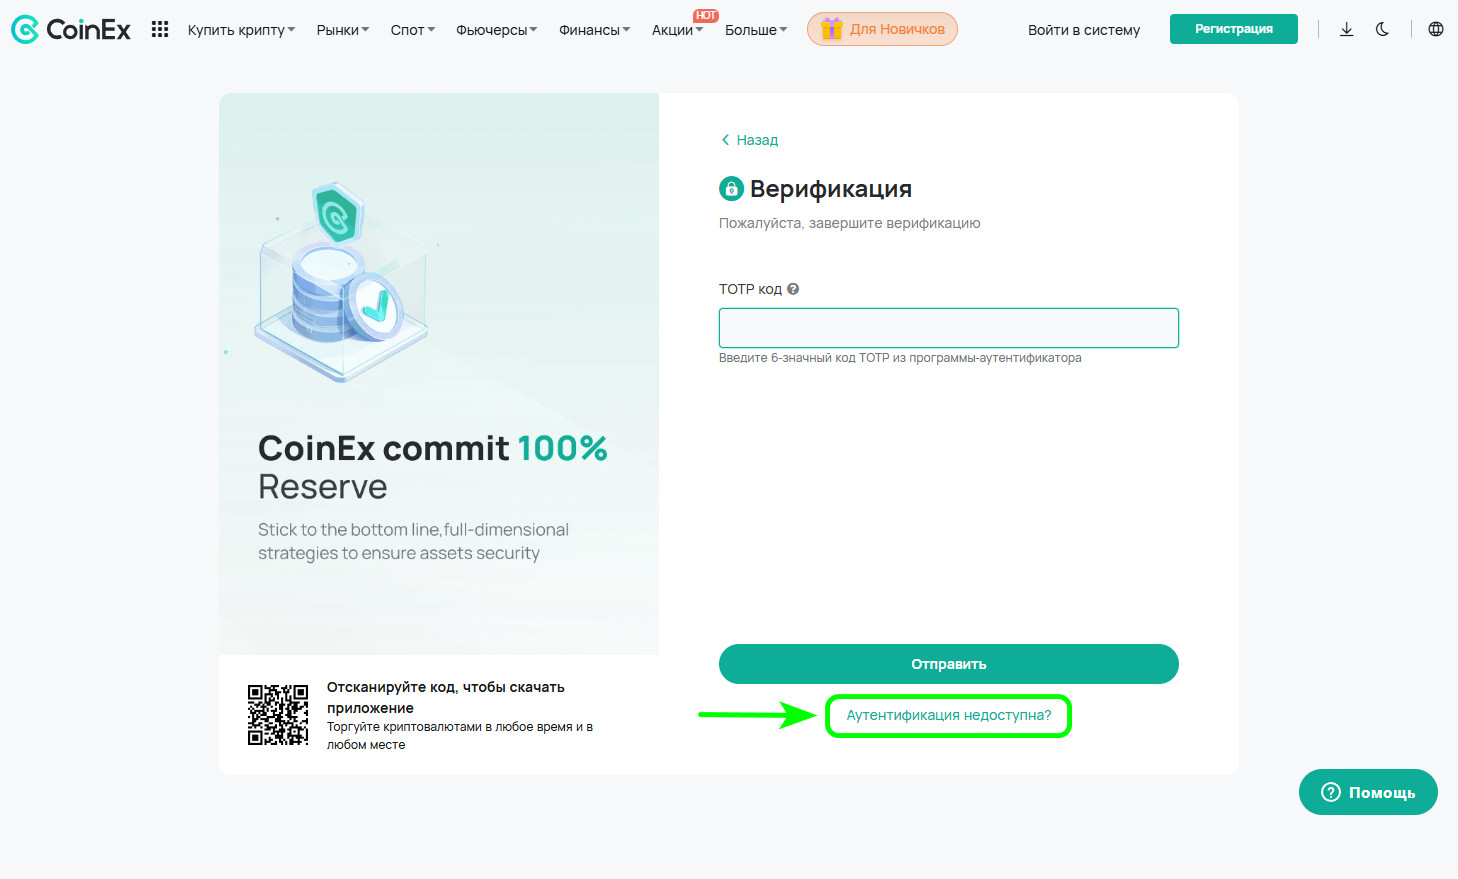Focus the TOTP код input field
Screen dimensions: 1458x879
pos(949,328)
